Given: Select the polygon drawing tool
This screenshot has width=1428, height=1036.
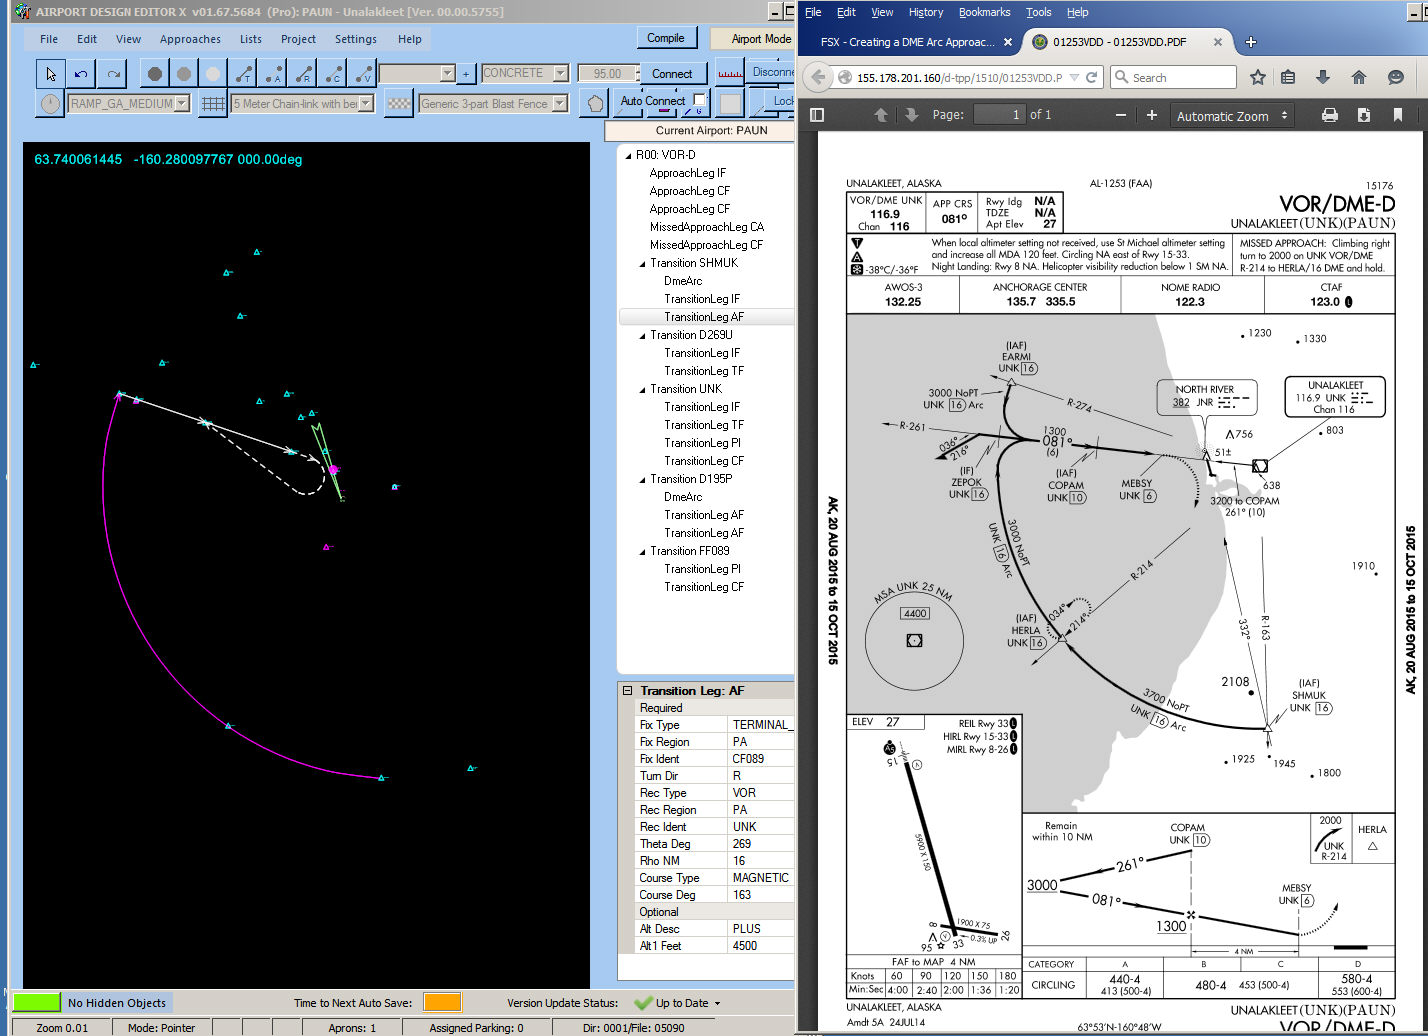Looking at the screenshot, I should coord(595,103).
